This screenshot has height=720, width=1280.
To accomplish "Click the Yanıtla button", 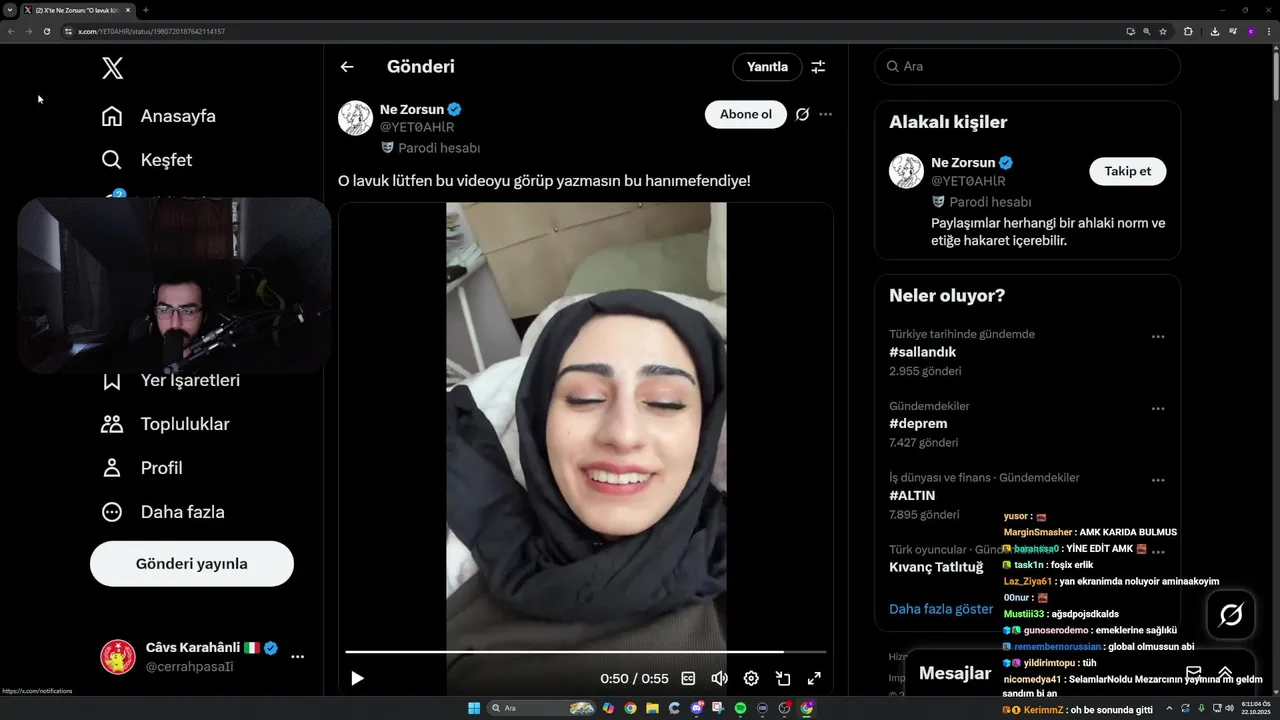I will coord(767,67).
